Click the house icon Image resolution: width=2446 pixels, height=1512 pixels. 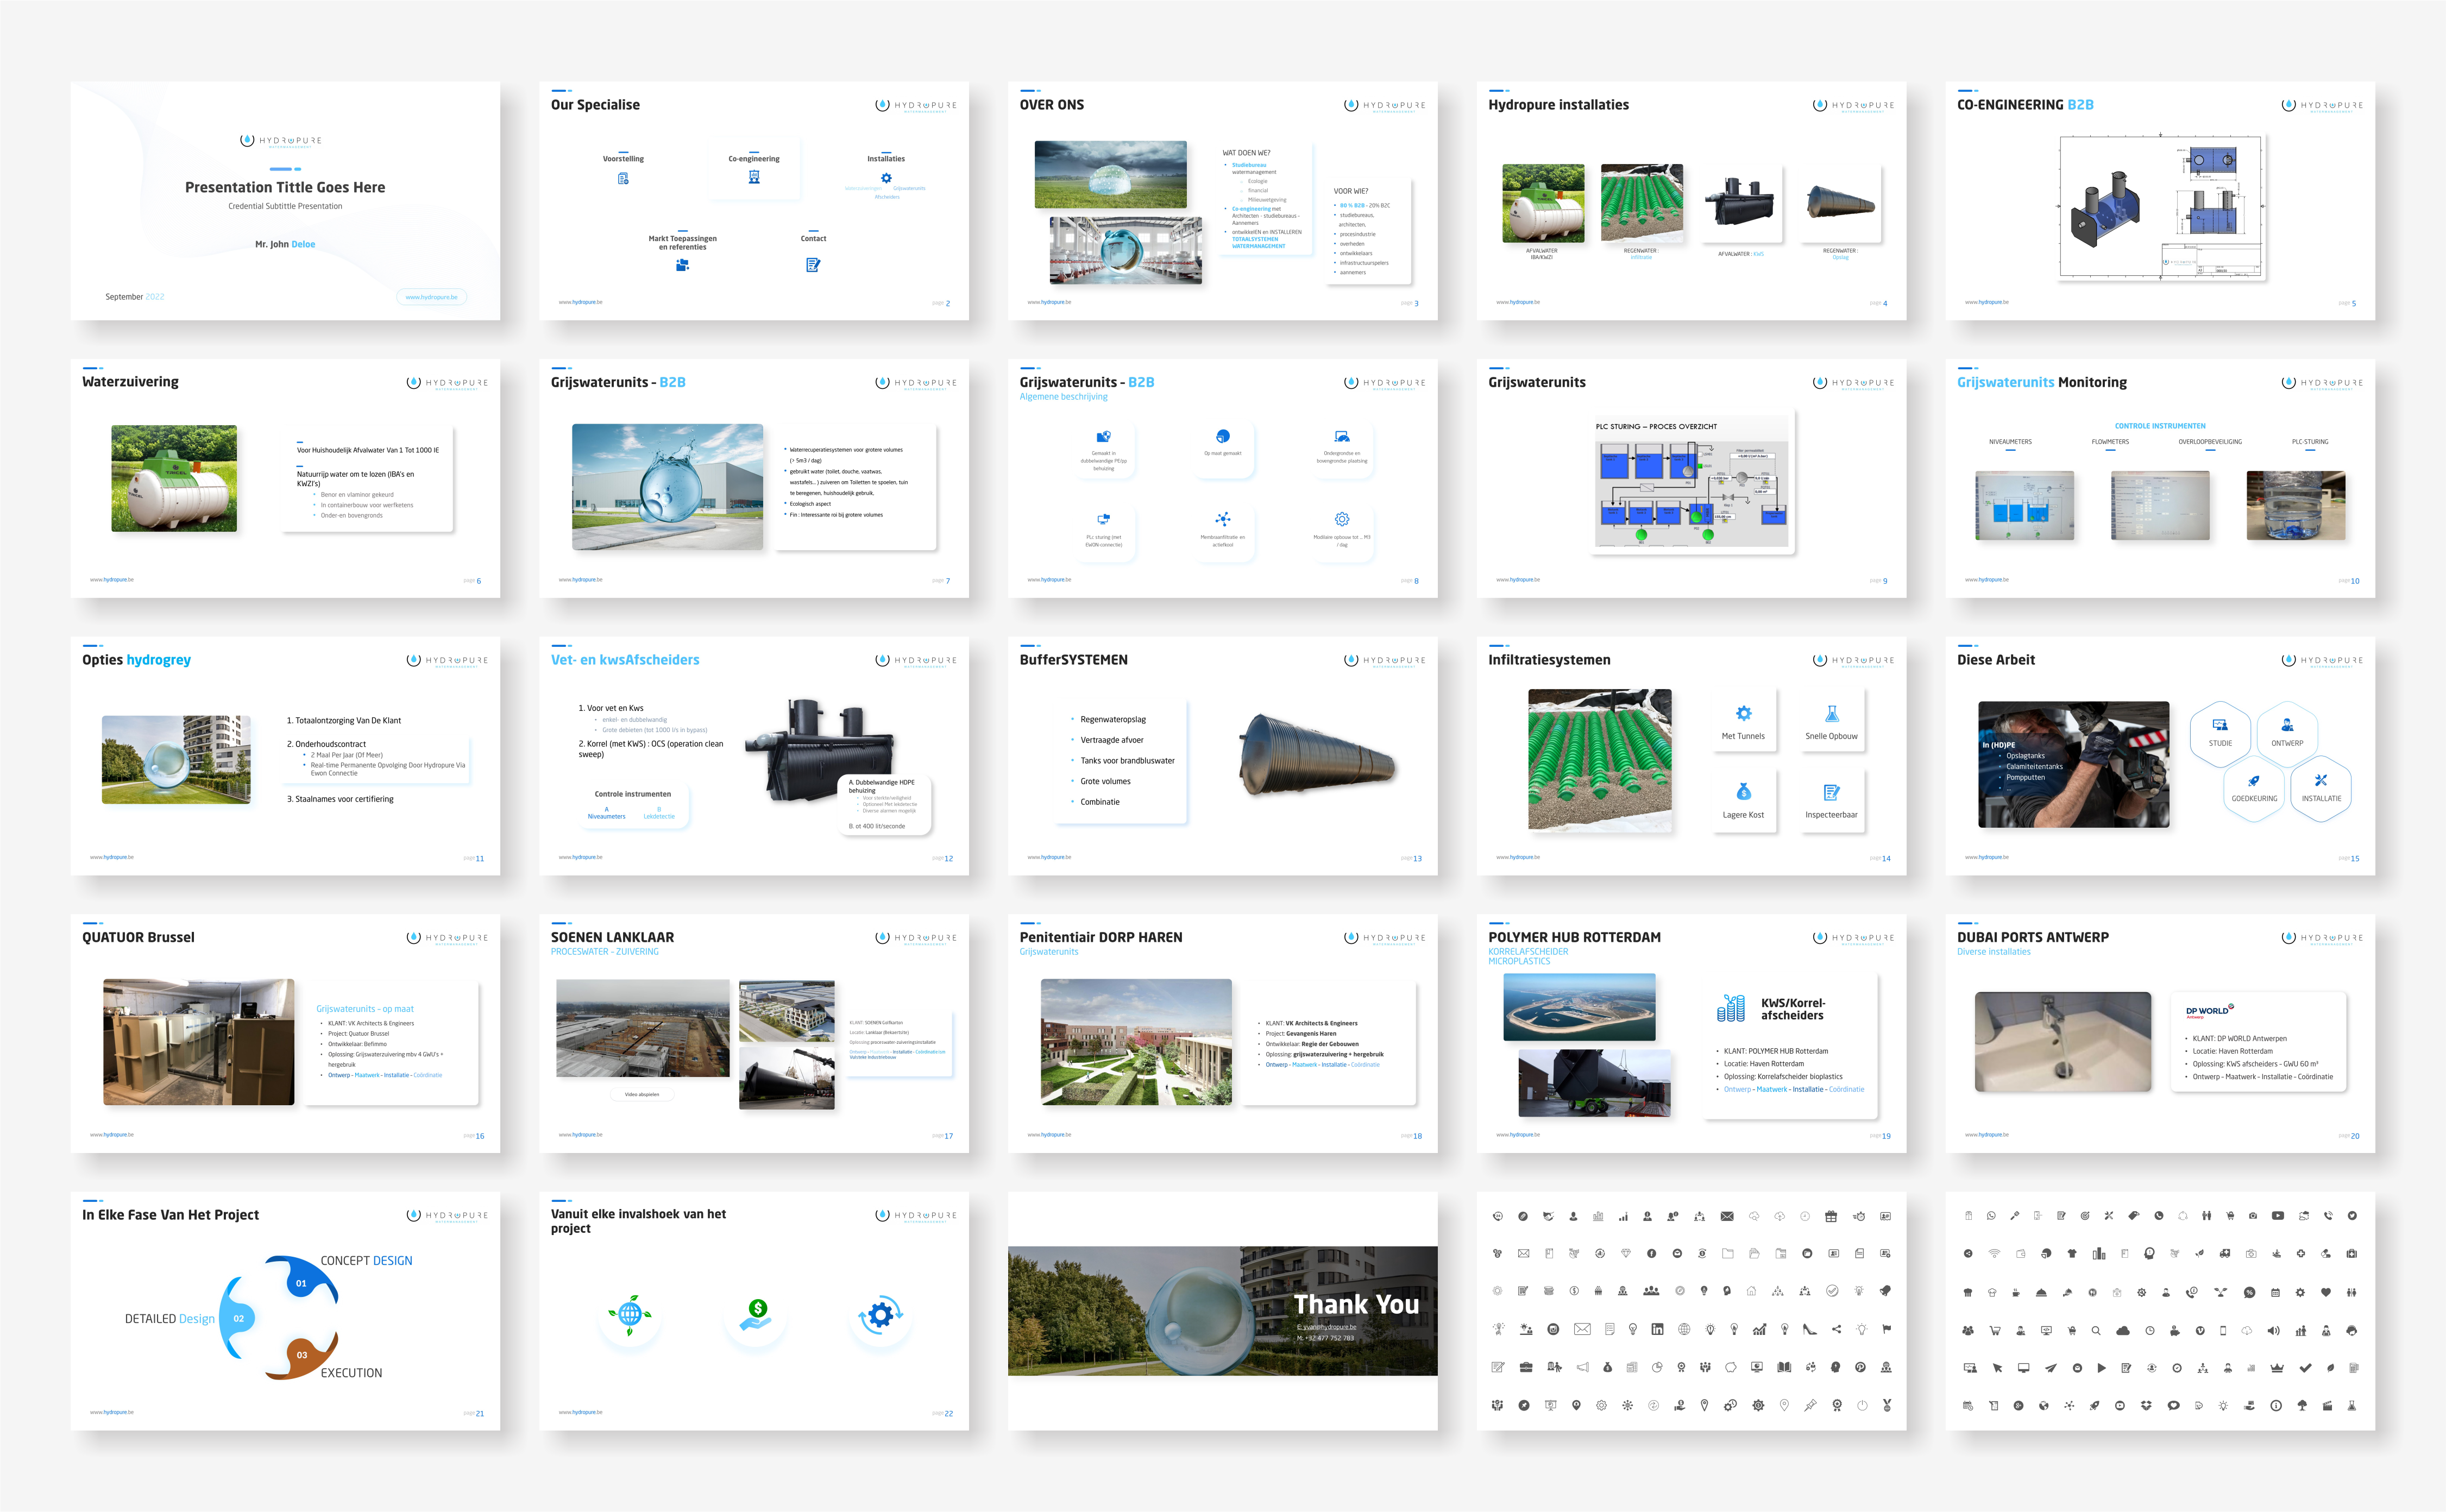[x=1751, y=1291]
